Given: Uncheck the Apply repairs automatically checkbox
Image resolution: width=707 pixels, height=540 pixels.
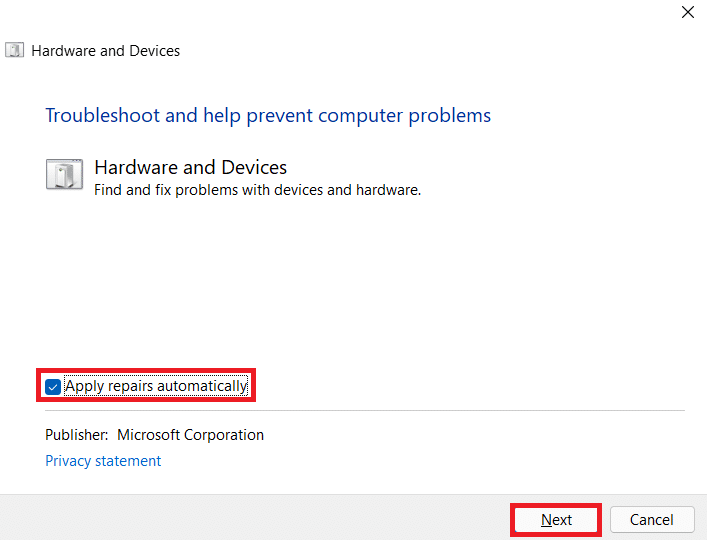Looking at the screenshot, I should tap(53, 386).
